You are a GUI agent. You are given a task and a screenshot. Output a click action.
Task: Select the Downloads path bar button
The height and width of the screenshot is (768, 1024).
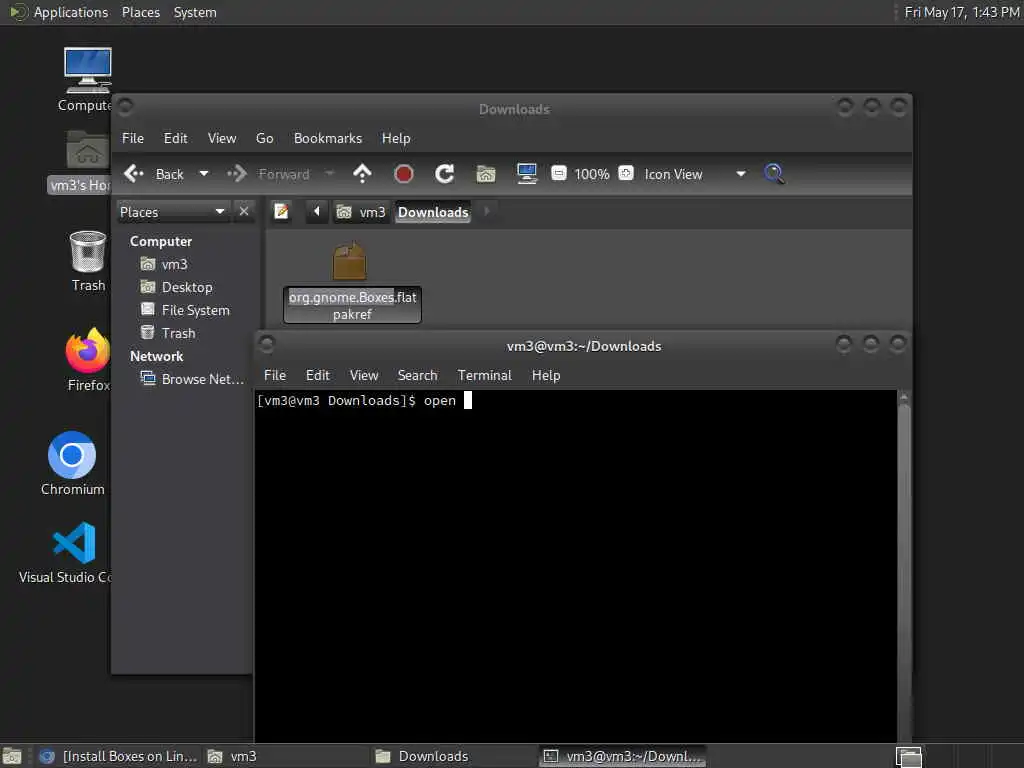pos(433,212)
